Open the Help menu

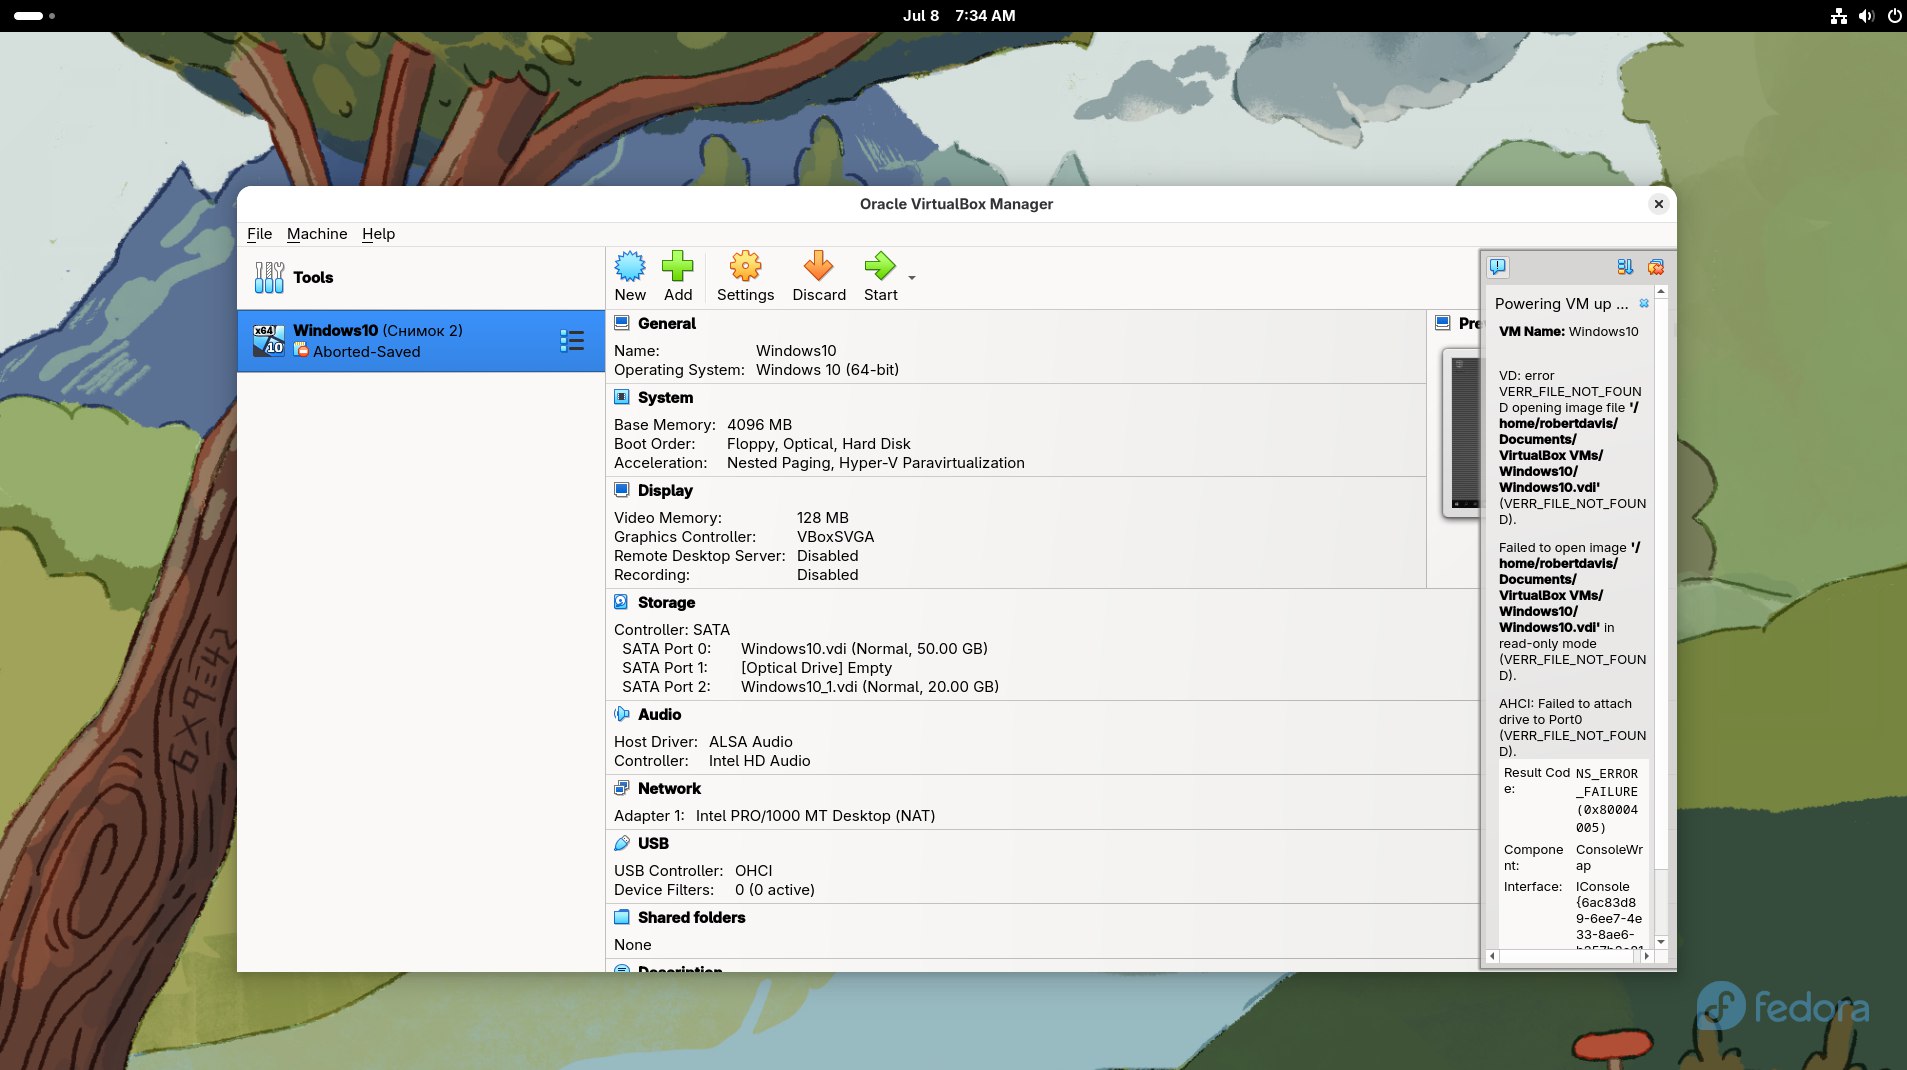click(x=378, y=234)
